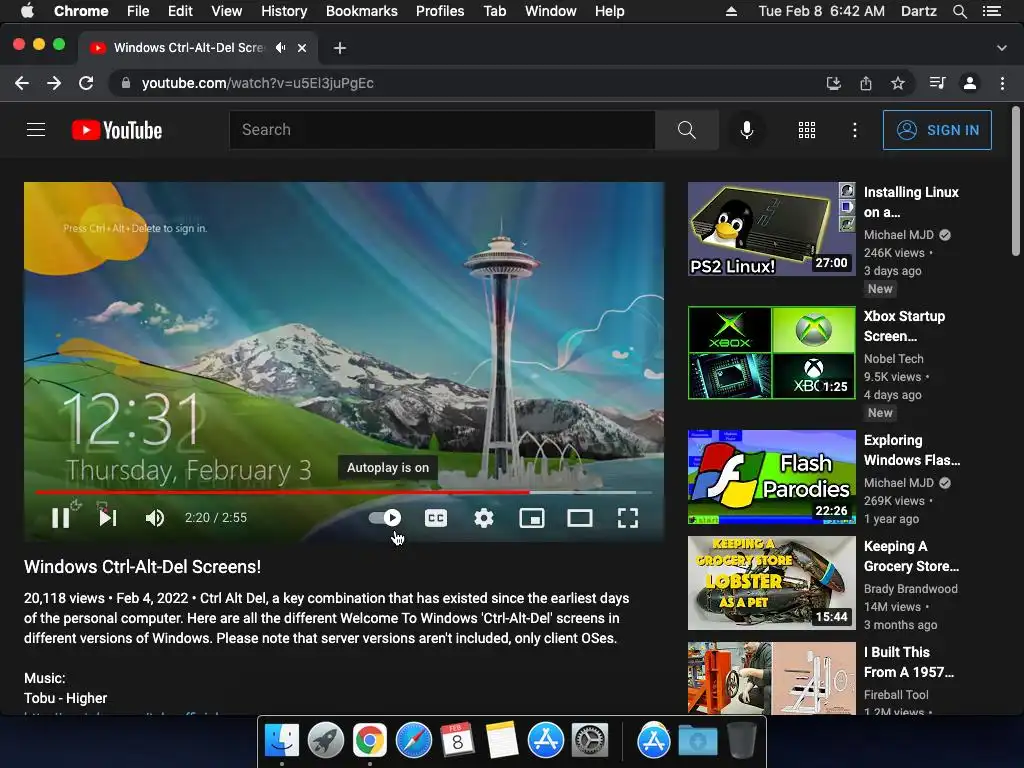
Task: Enable miniplayer mode icon
Action: 532,518
